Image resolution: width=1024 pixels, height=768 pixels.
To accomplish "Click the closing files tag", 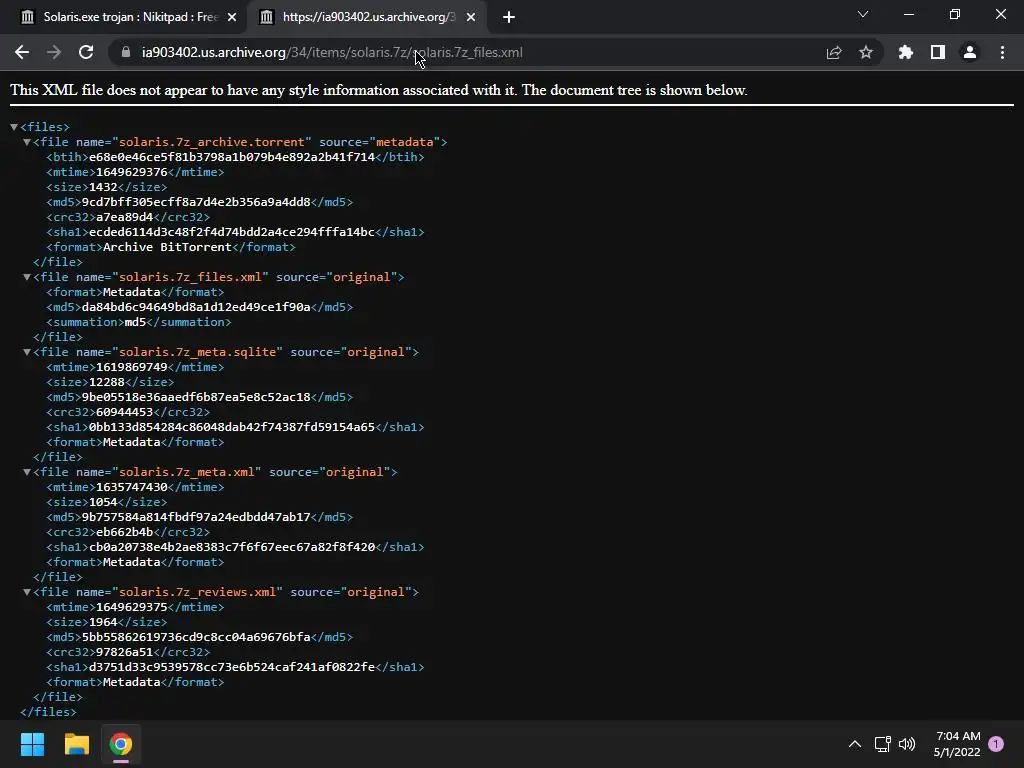I will click(x=48, y=712).
